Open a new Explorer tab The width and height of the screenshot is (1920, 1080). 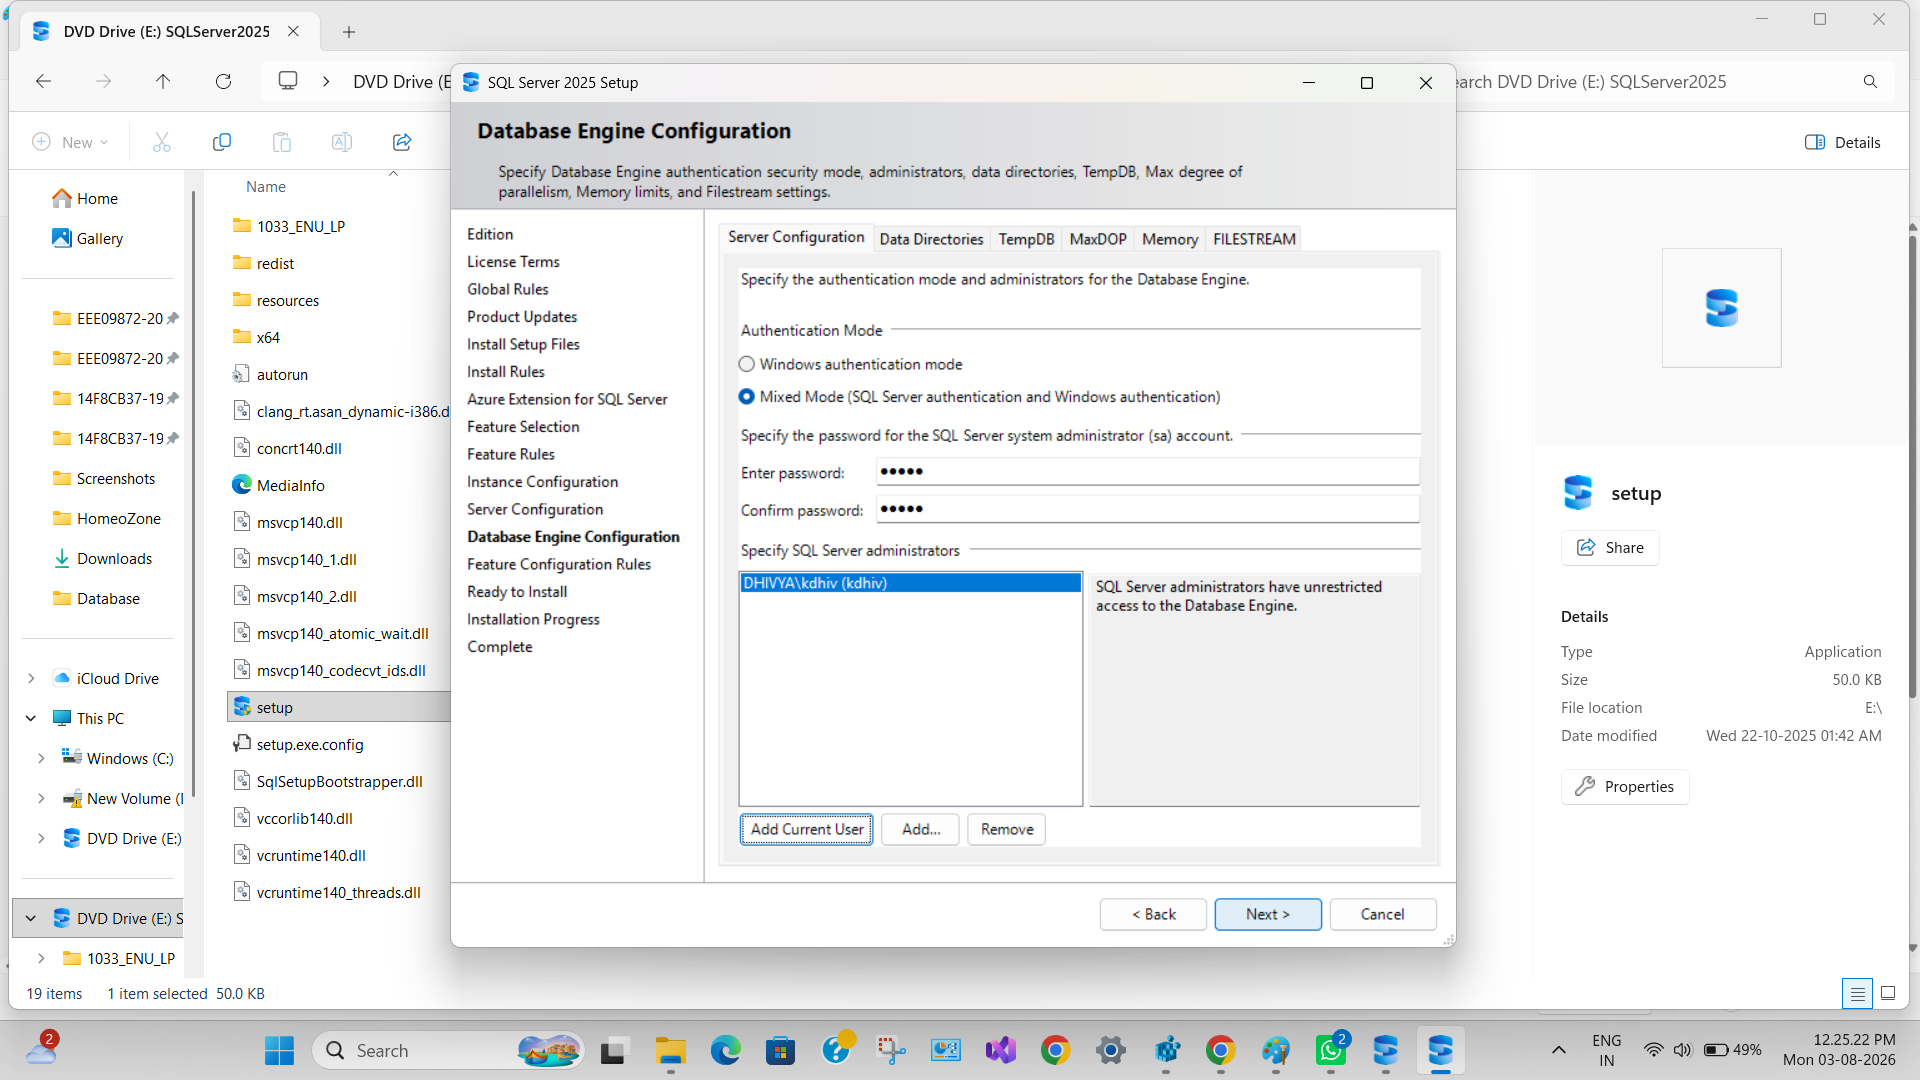coord(349,32)
